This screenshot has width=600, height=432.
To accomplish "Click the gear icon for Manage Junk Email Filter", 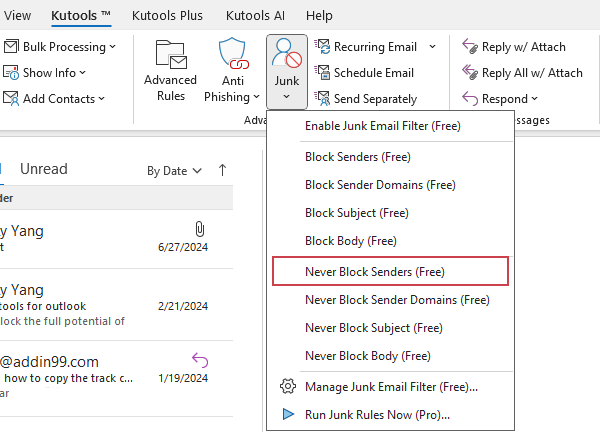I will pyautogui.click(x=288, y=386).
